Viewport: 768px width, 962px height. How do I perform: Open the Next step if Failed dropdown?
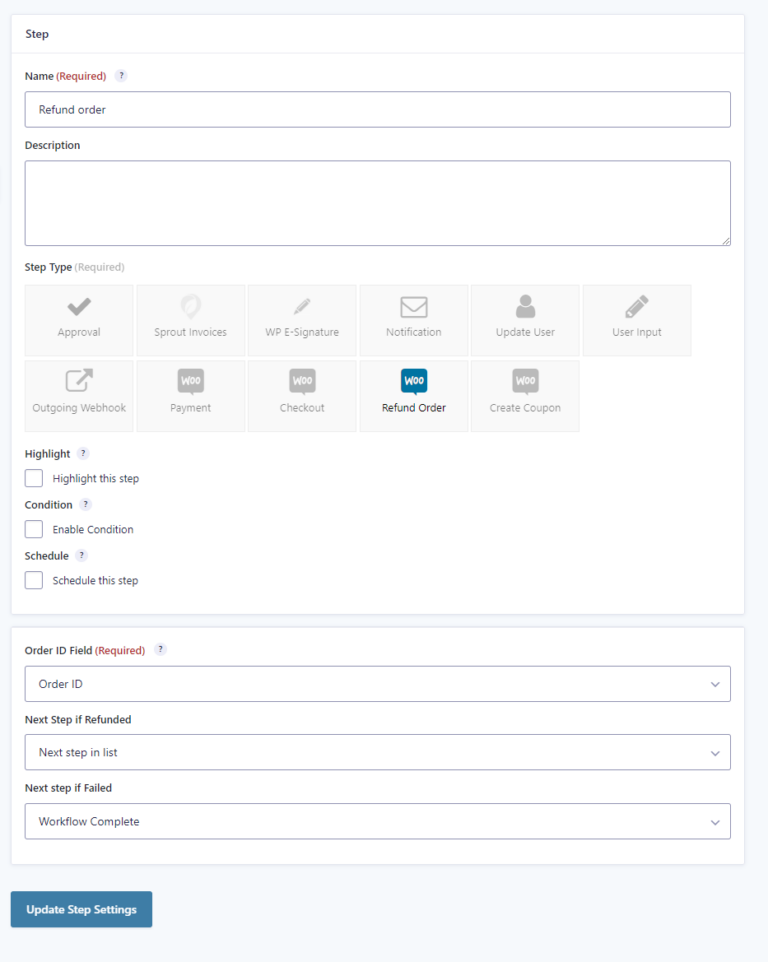(377, 821)
